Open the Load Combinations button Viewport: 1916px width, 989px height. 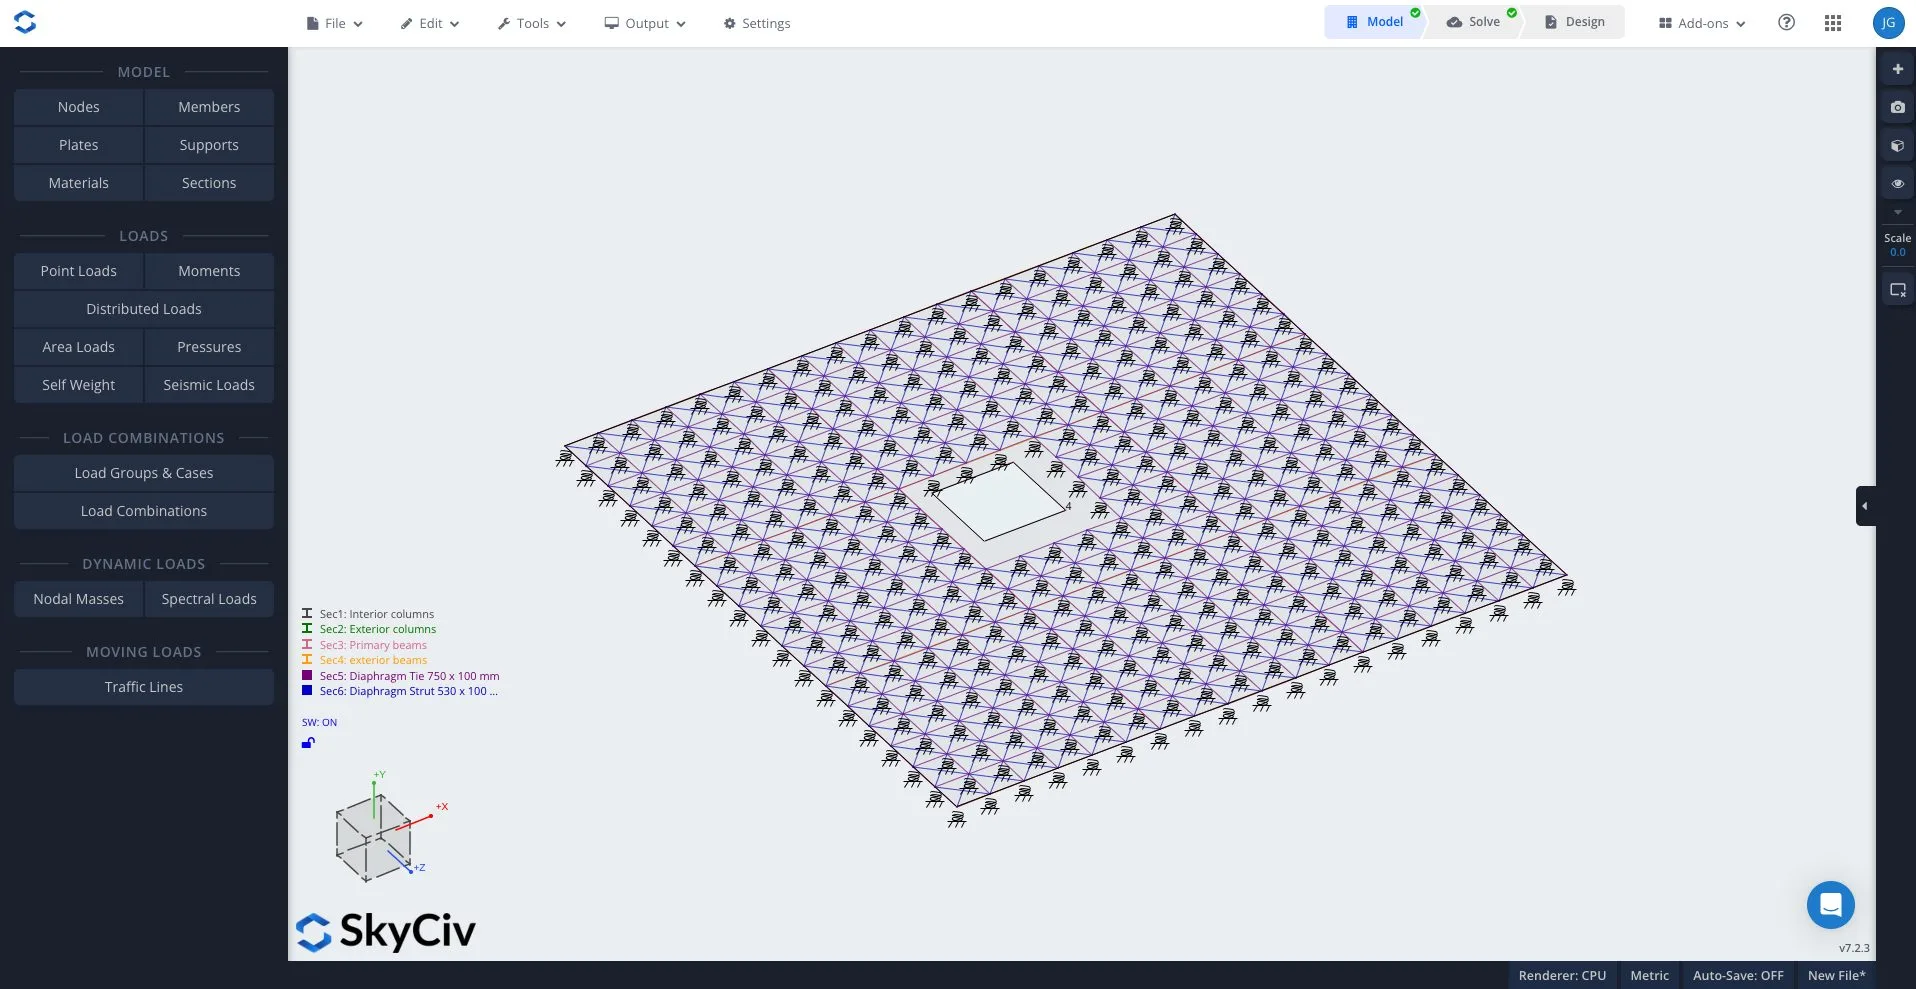(144, 511)
